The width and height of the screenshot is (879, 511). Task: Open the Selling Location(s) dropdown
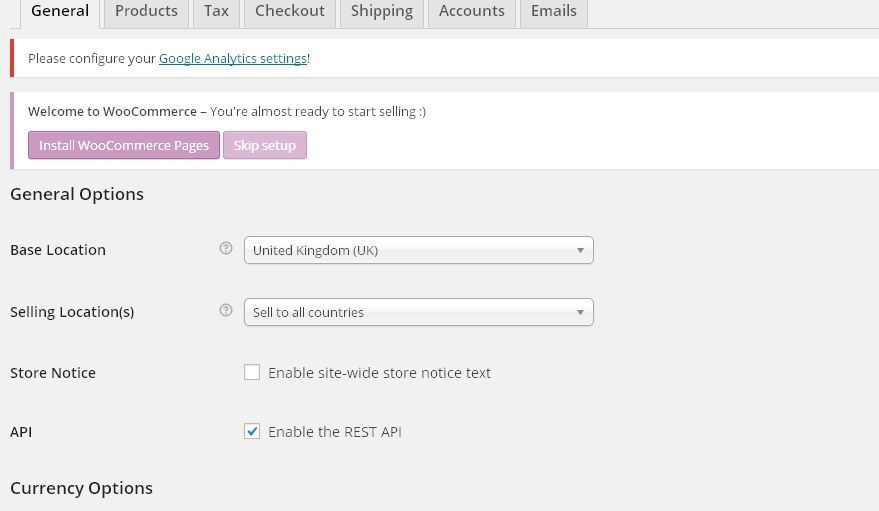(x=419, y=312)
